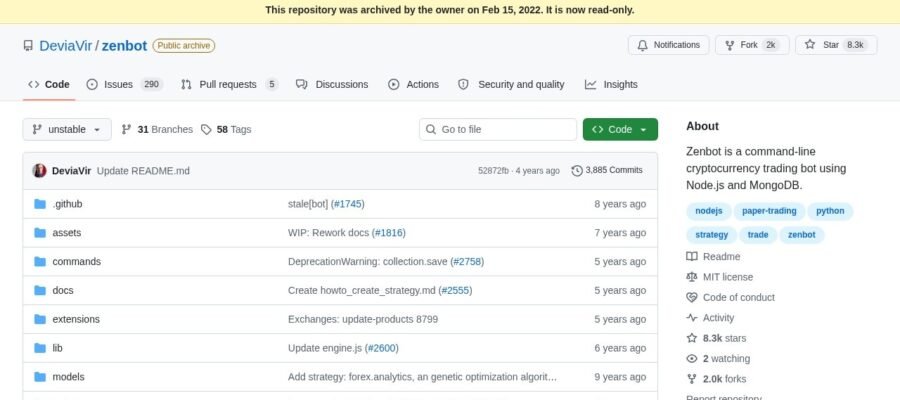Open pull request #2555 link

pos(455,290)
